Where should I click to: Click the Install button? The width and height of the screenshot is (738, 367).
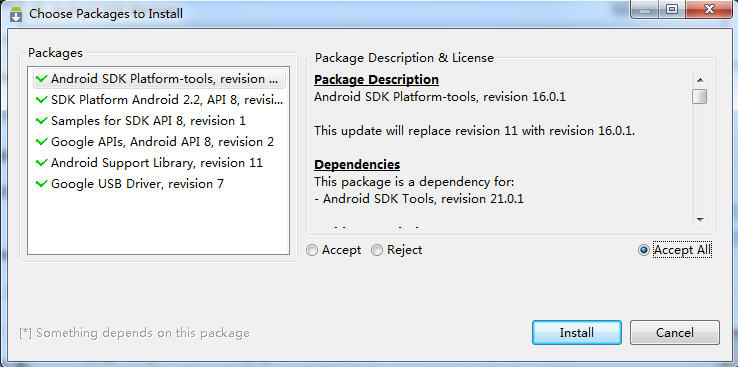click(577, 333)
